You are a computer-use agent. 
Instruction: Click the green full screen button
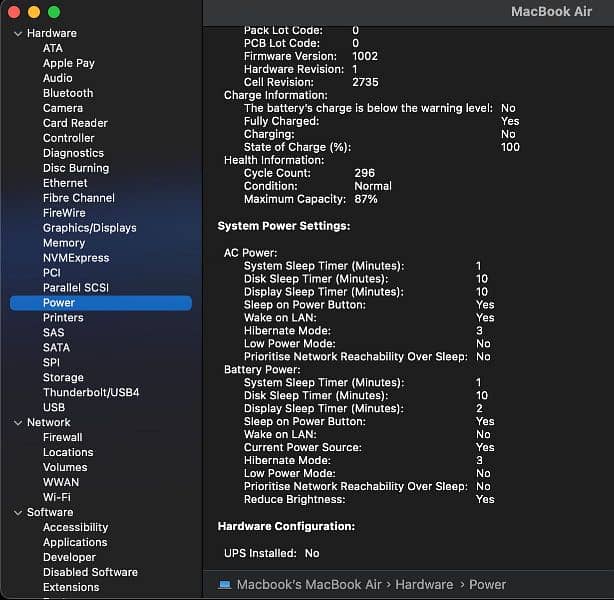click(54, 11)
